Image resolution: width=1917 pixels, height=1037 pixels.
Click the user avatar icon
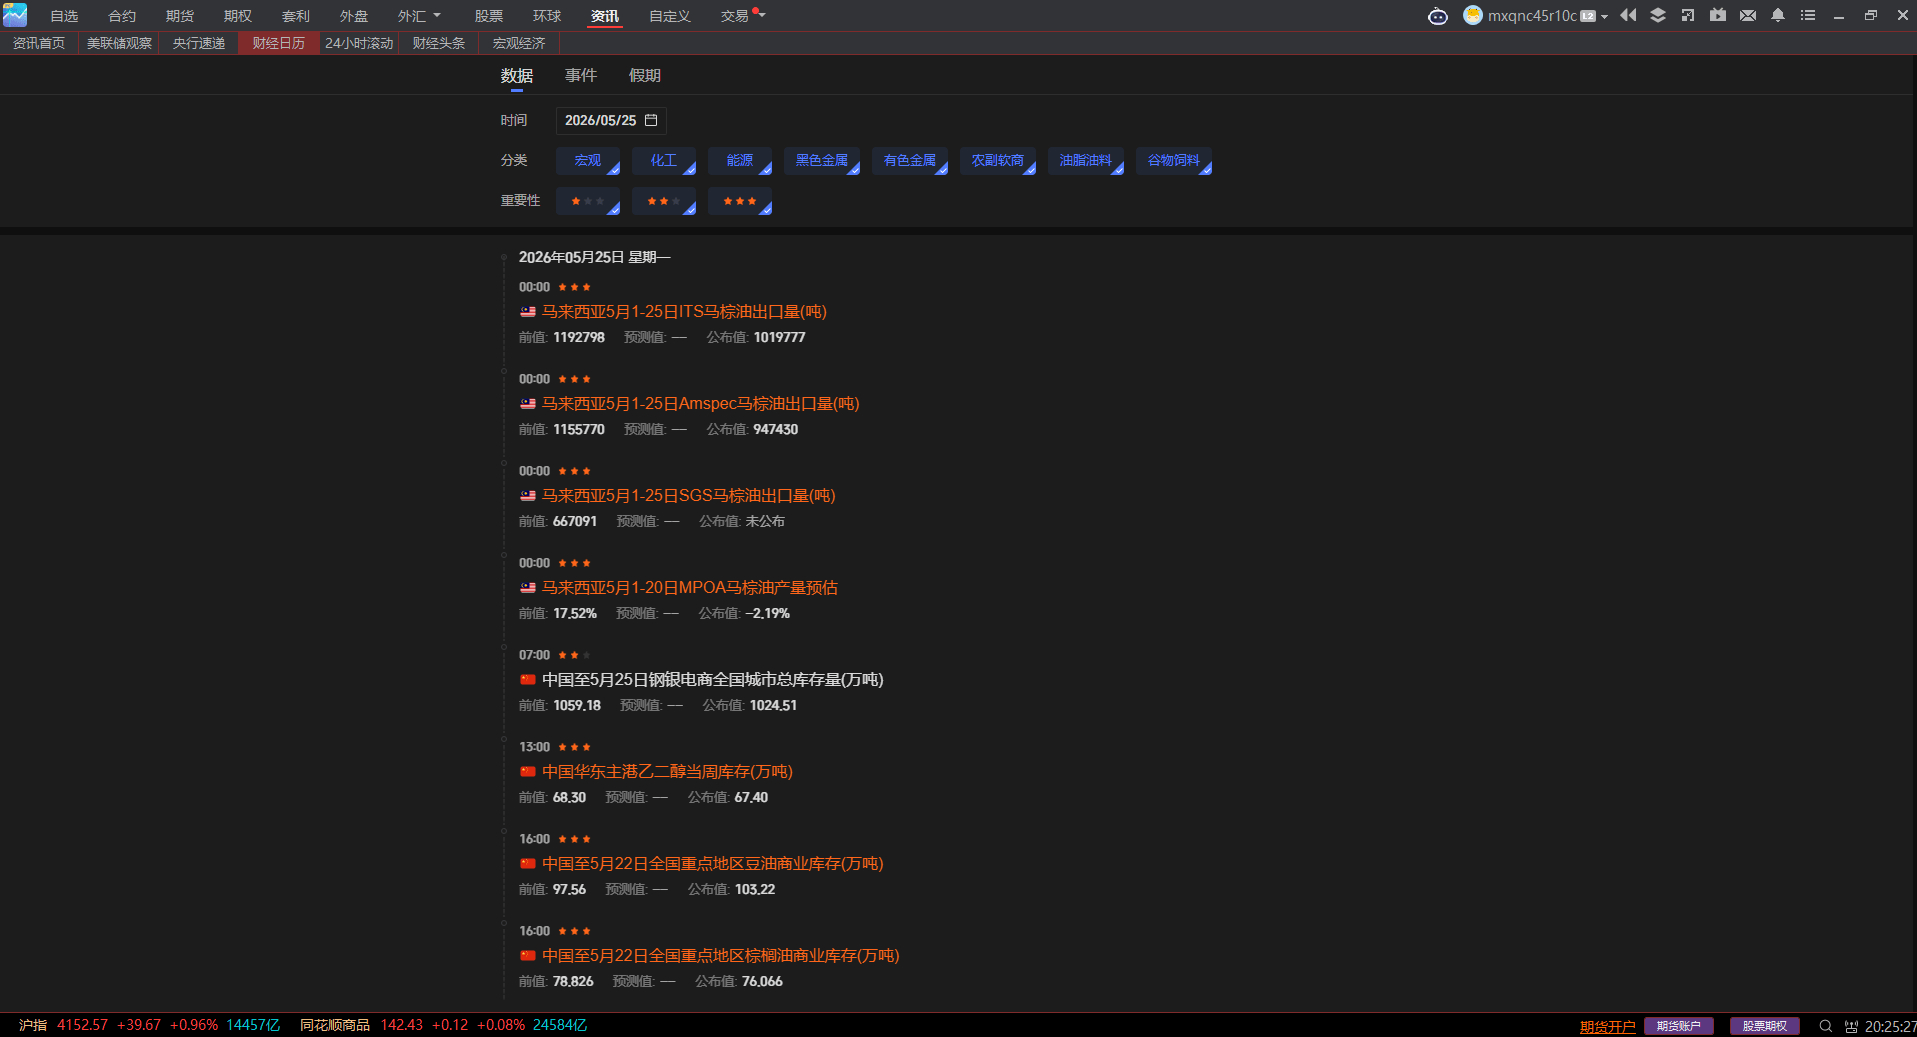(x=1472, y=15)
